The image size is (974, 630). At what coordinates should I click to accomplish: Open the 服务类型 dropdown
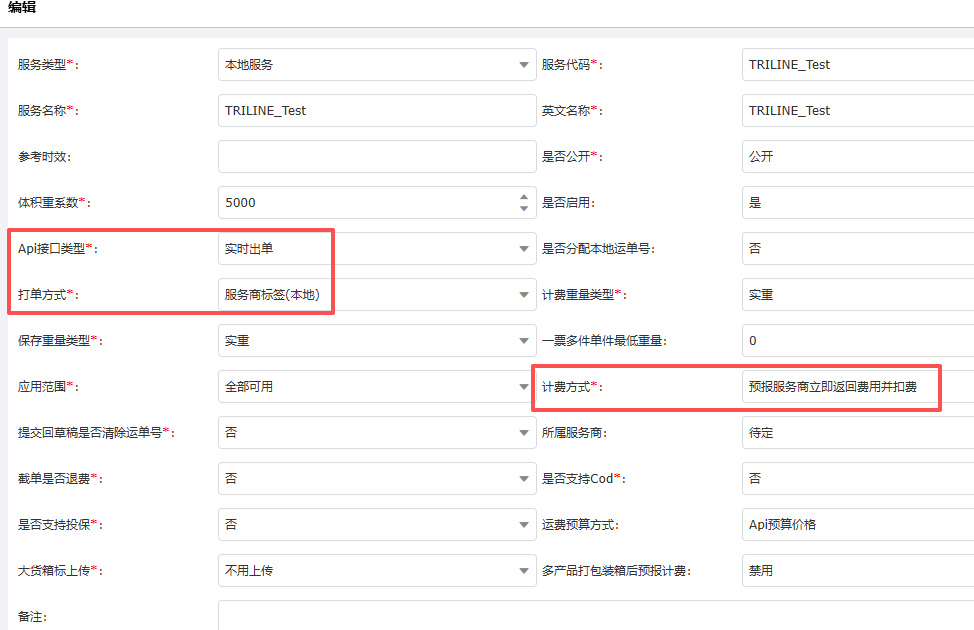pyautogui.click(x=377, y=65)
